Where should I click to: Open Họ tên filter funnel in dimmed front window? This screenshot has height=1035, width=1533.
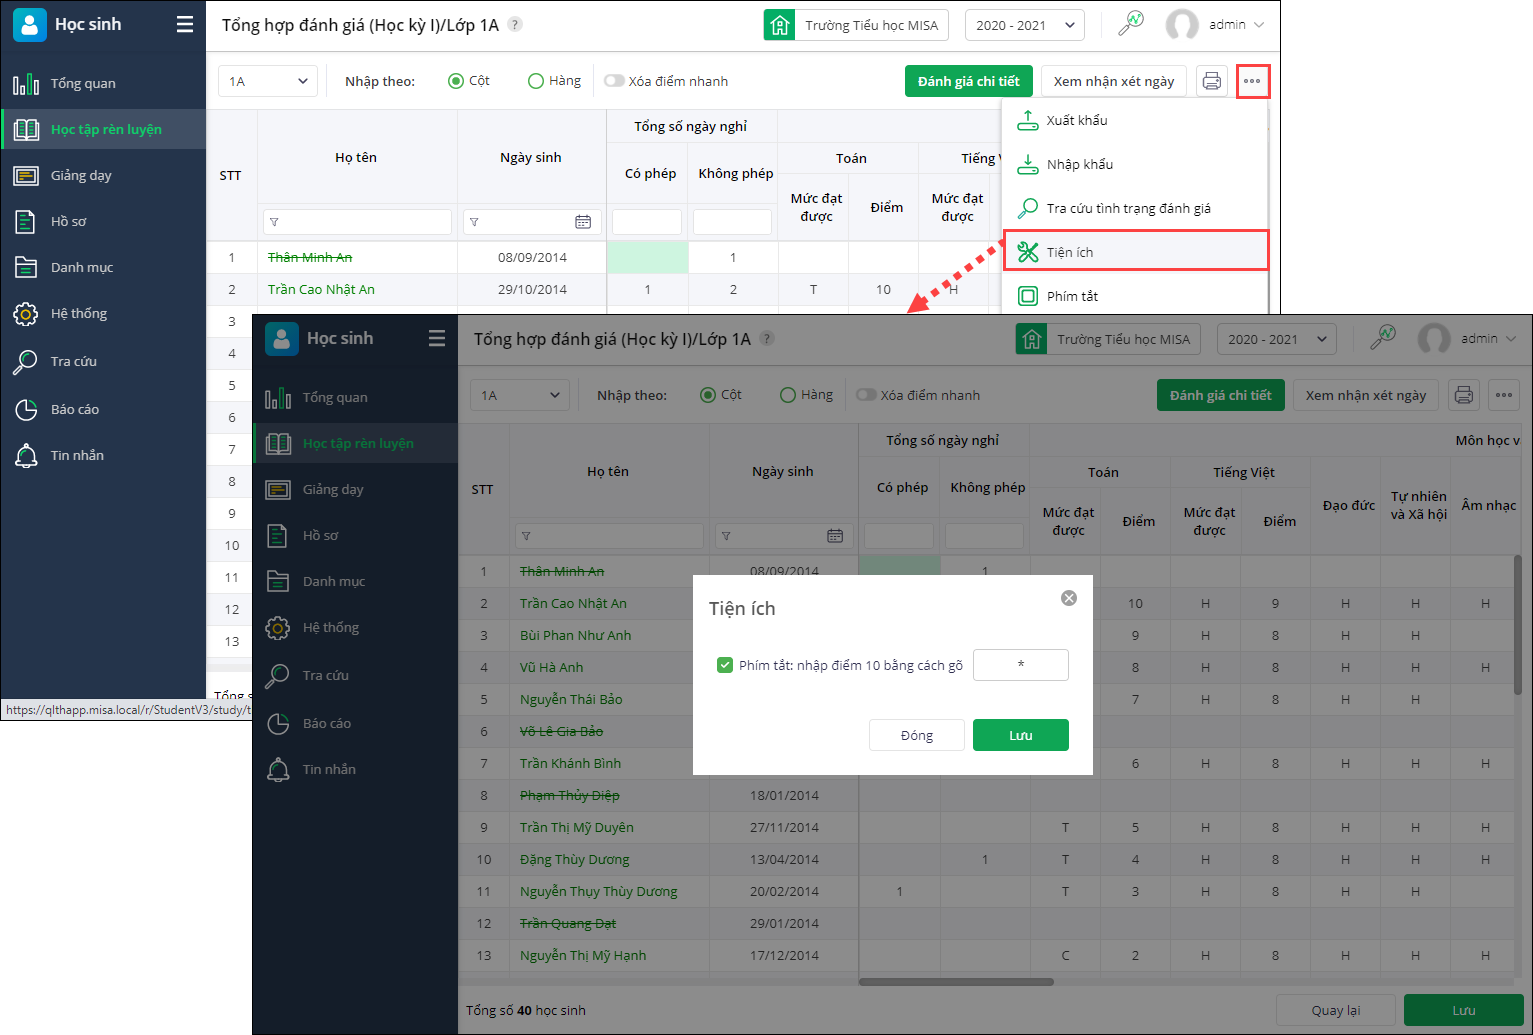tap(526, 536)
